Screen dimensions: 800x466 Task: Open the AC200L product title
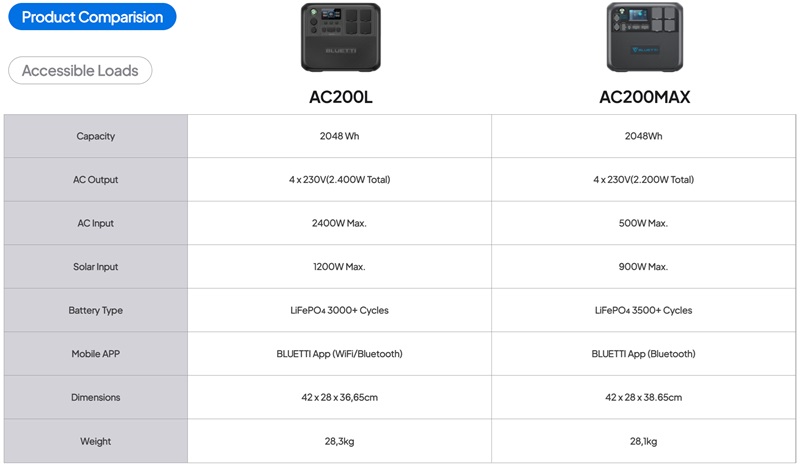[x=340, y=97]
